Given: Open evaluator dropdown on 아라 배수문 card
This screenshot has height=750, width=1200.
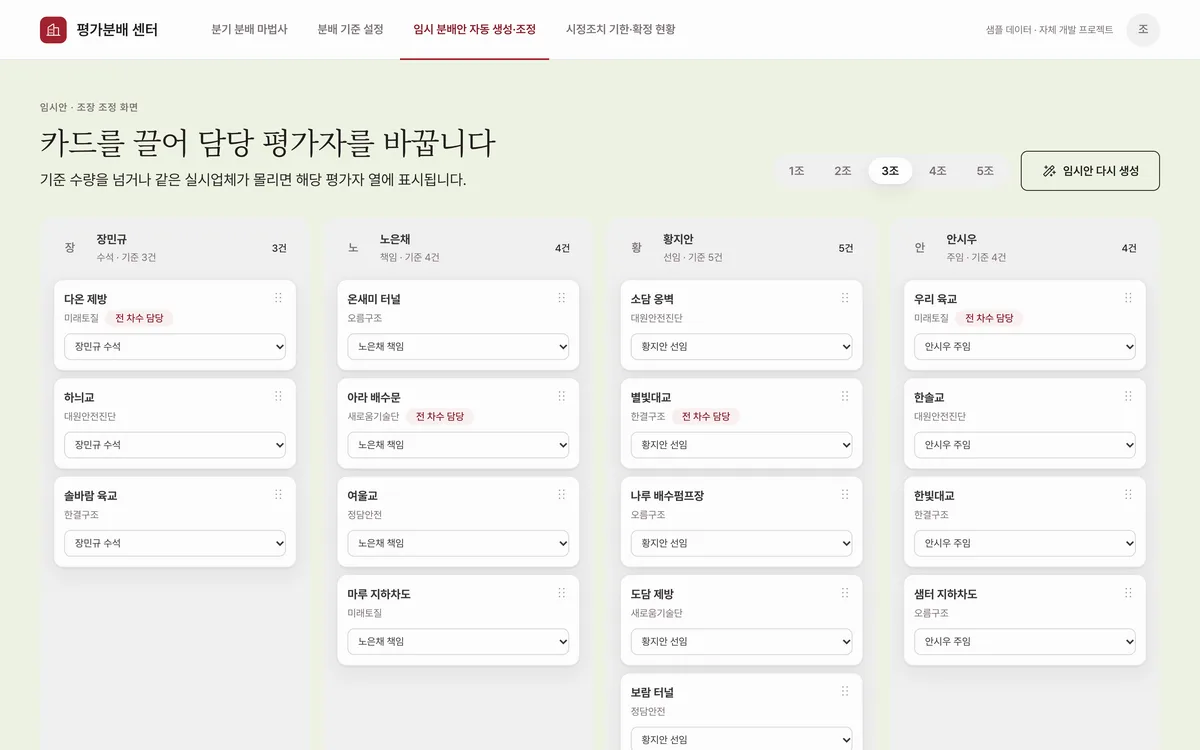Looking at the screenshot, I should coord(458,445).
